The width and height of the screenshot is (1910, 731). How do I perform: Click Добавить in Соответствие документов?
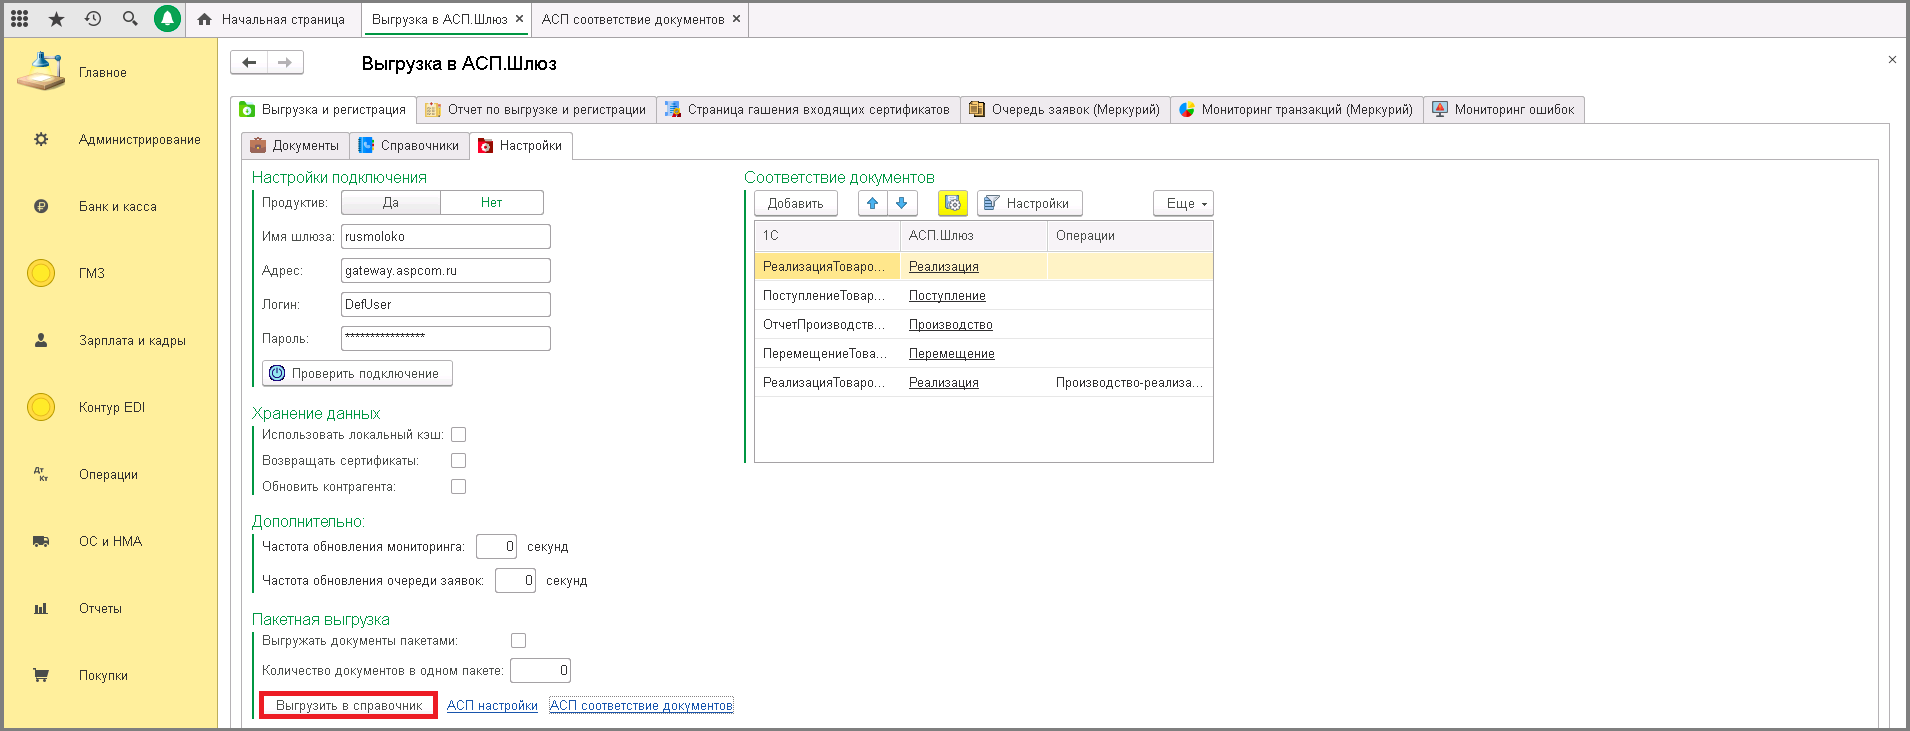796,204
